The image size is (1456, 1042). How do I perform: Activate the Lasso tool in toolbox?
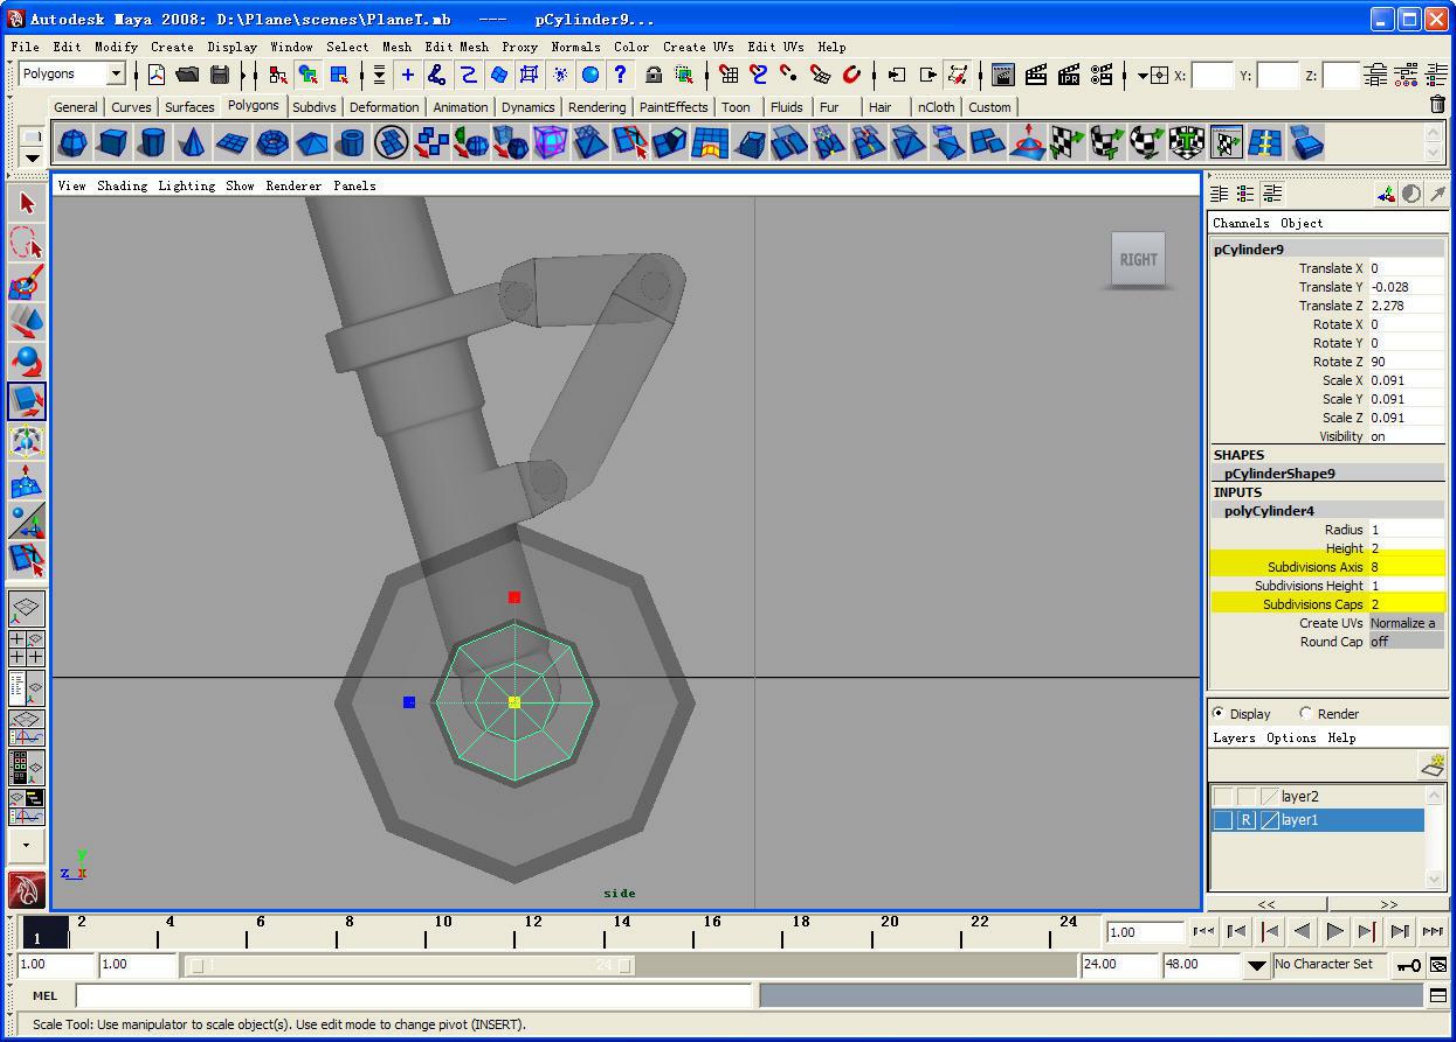tap(27, 242)
